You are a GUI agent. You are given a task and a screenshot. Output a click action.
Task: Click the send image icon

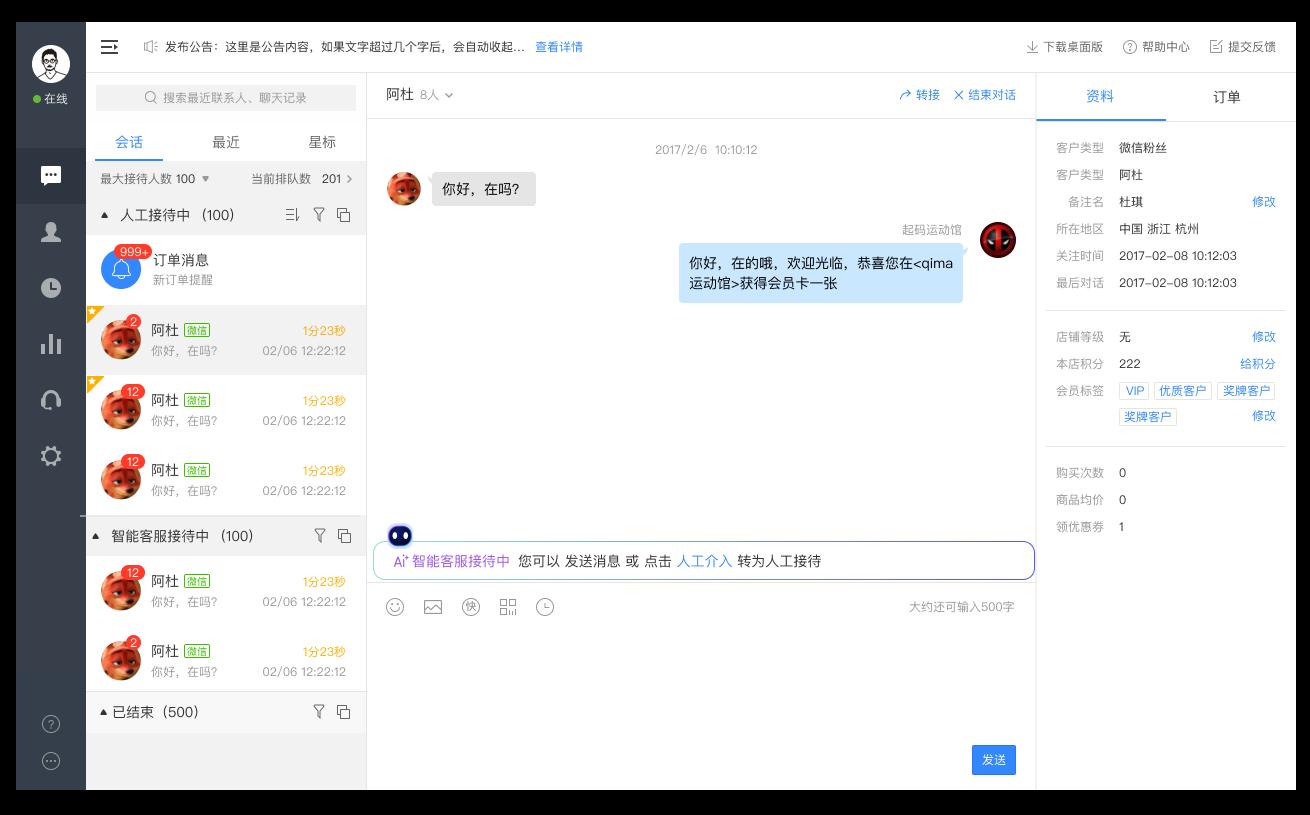coord(432,607)
